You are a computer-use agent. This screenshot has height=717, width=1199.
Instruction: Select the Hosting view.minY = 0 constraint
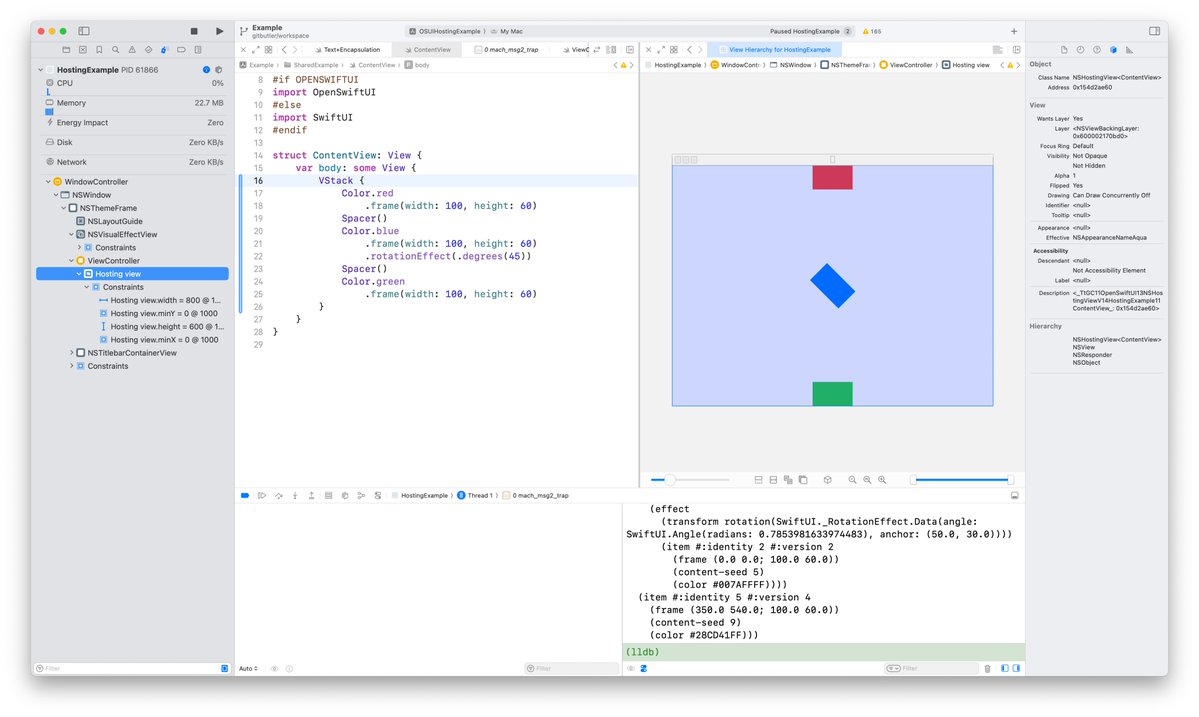(158, 313)
